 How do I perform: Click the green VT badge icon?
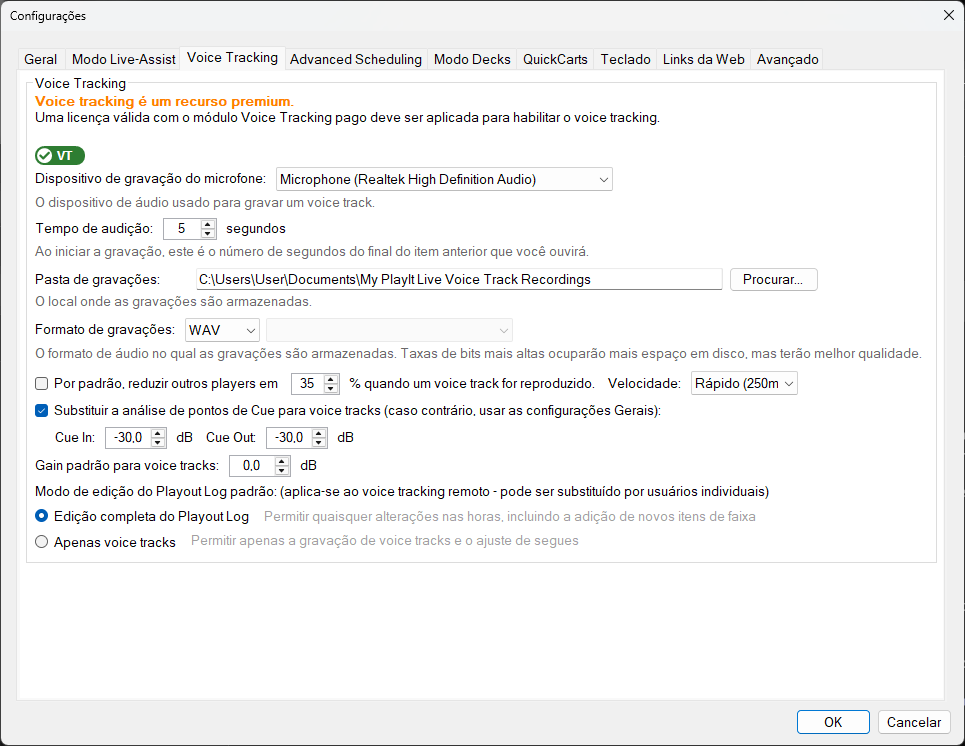(x=60, y=156)
